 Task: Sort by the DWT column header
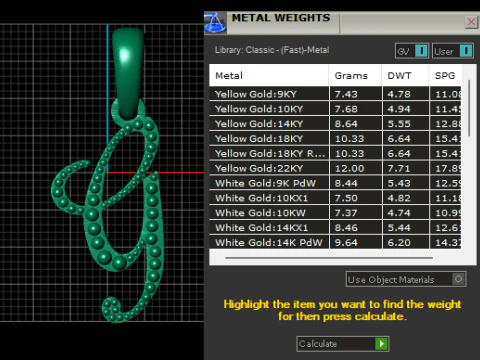point(405,76)
